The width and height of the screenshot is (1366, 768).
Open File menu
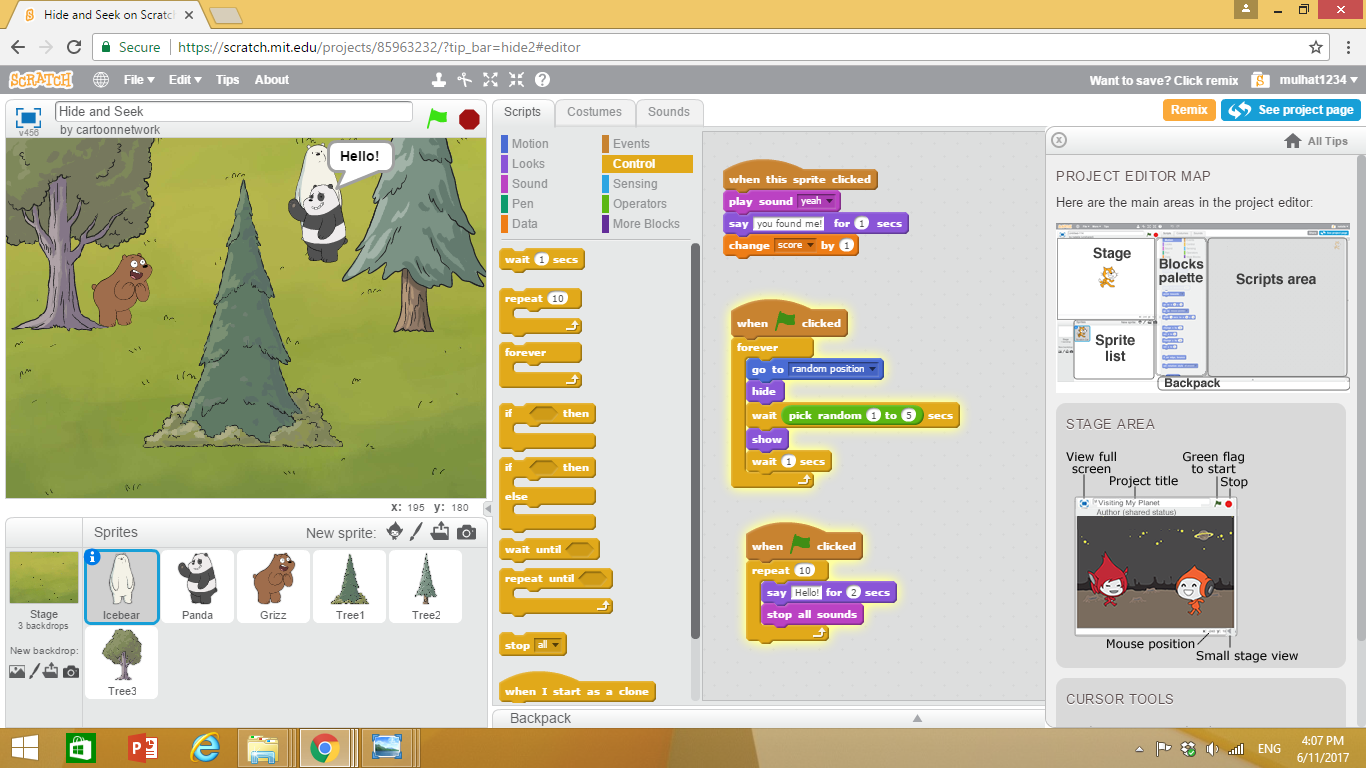[x=138, y=80]
